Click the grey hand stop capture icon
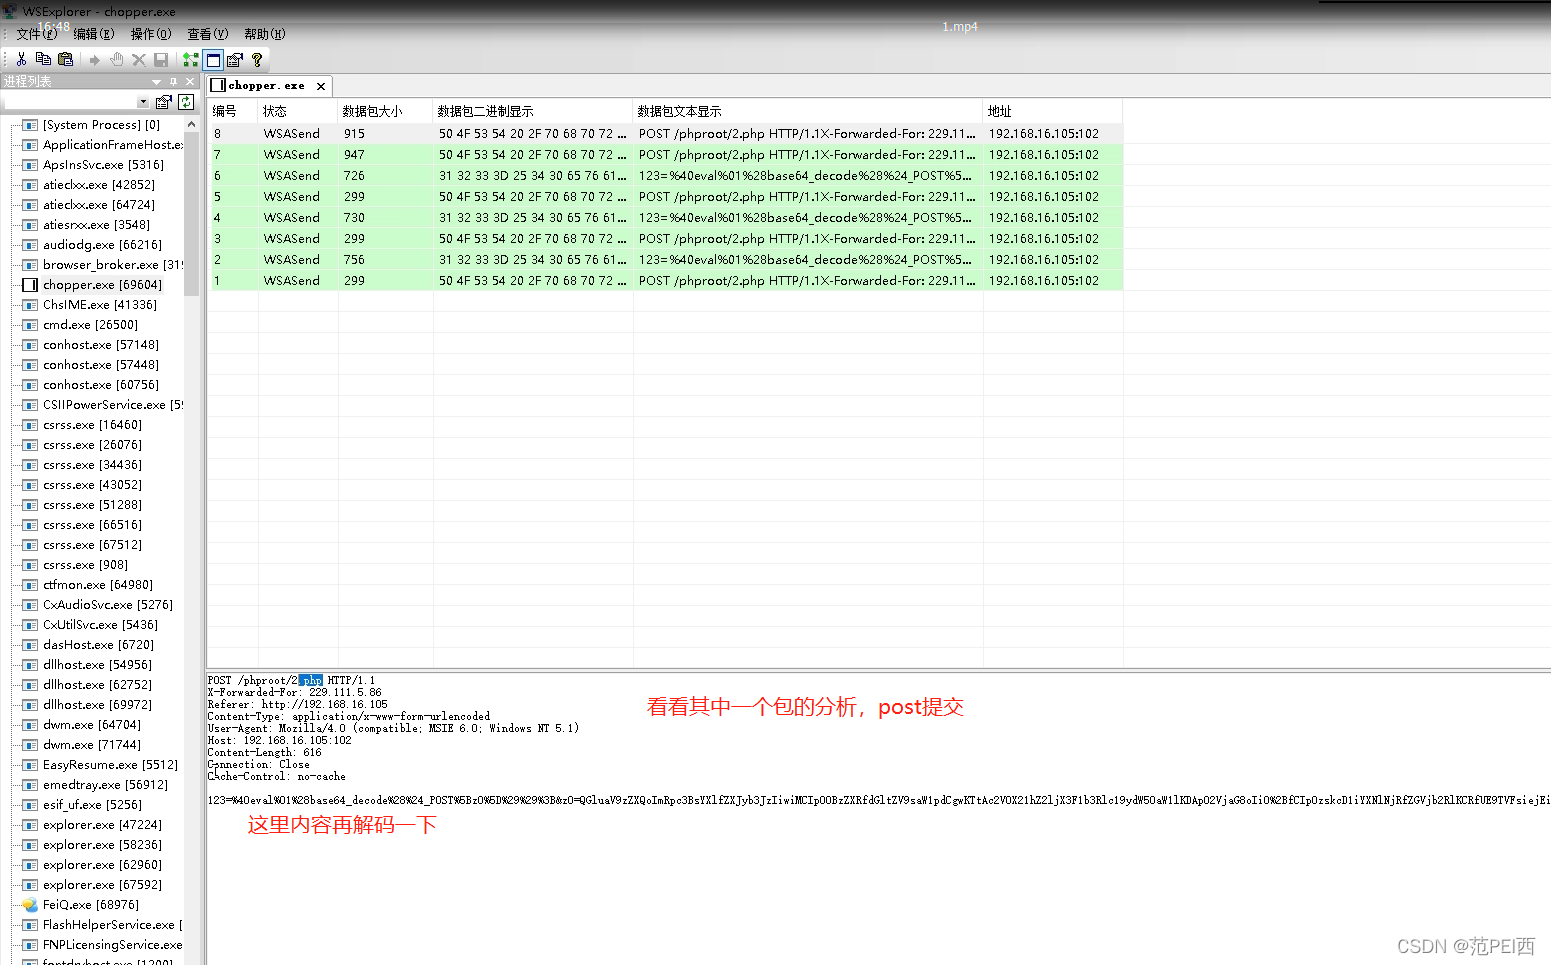The width and height of the screenshot is (1551, 965). coord(116,60)
